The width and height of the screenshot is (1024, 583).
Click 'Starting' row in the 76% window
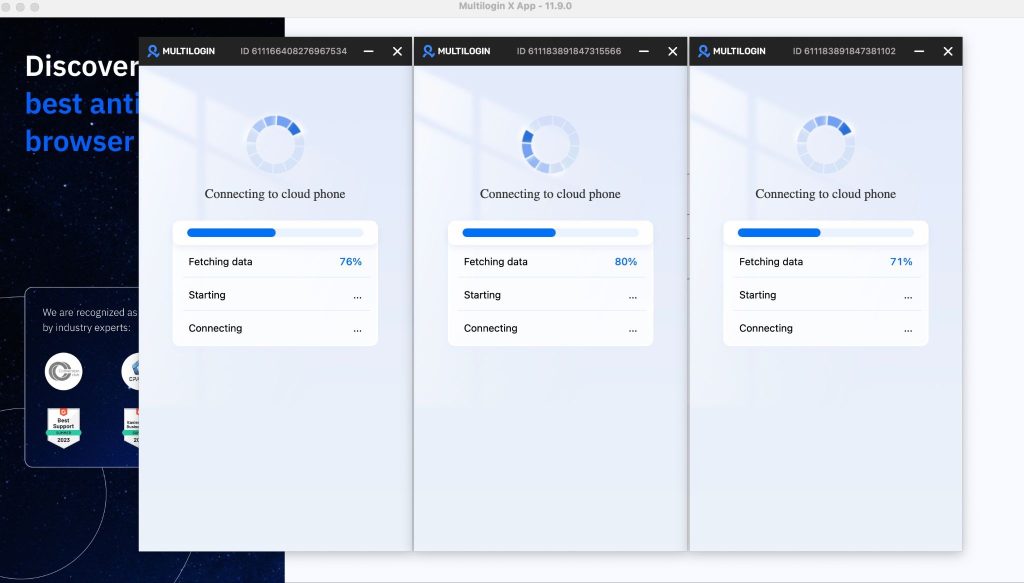(275, 295)
